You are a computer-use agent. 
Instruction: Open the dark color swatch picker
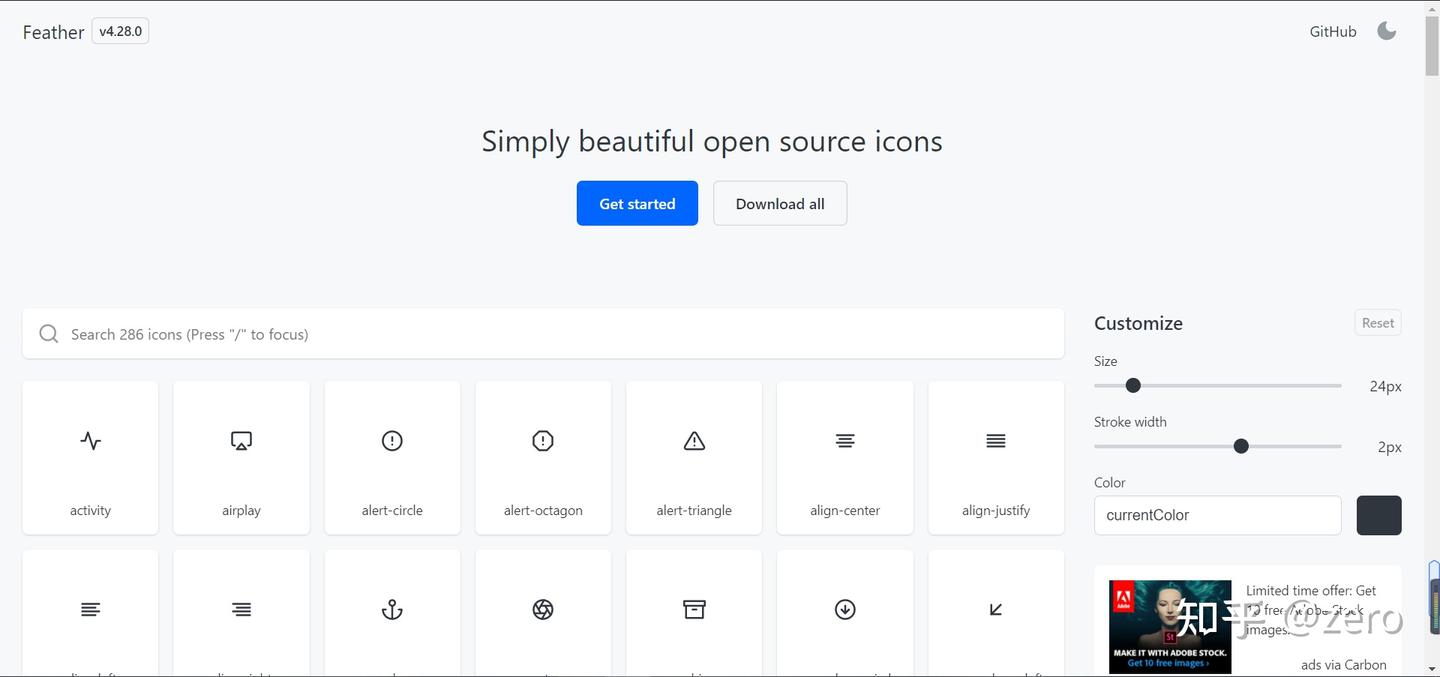[1379, 515]
